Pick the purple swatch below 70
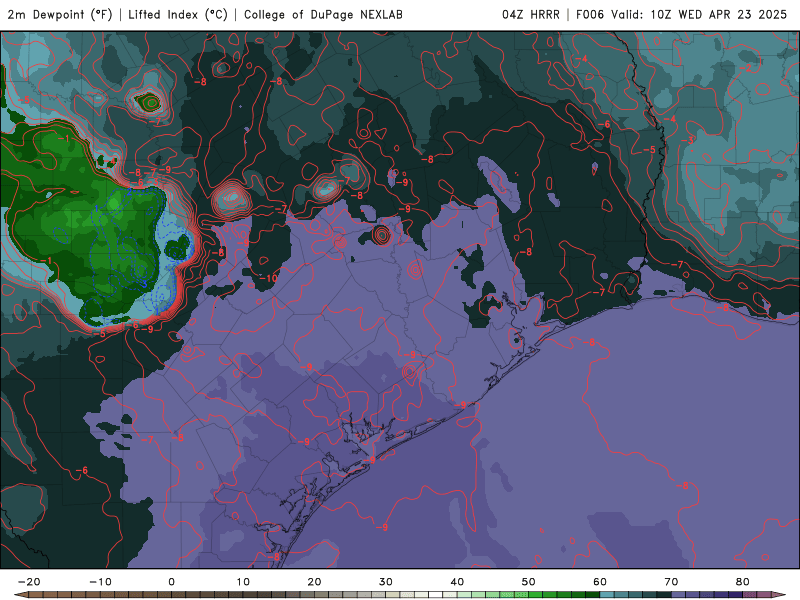Viewport: 800px width, 600px height. point(679,595)
